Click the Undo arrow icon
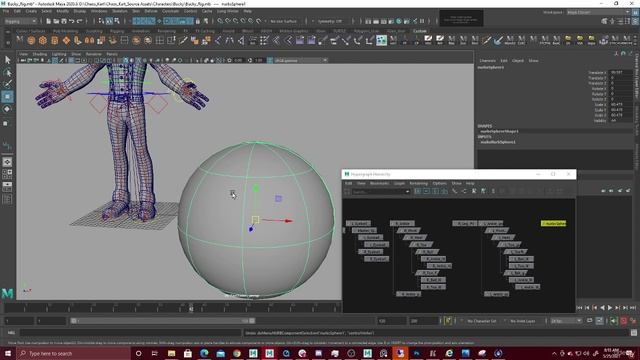Image resolution: width=640 pixels, height=360 pixels. coord(72,21)
